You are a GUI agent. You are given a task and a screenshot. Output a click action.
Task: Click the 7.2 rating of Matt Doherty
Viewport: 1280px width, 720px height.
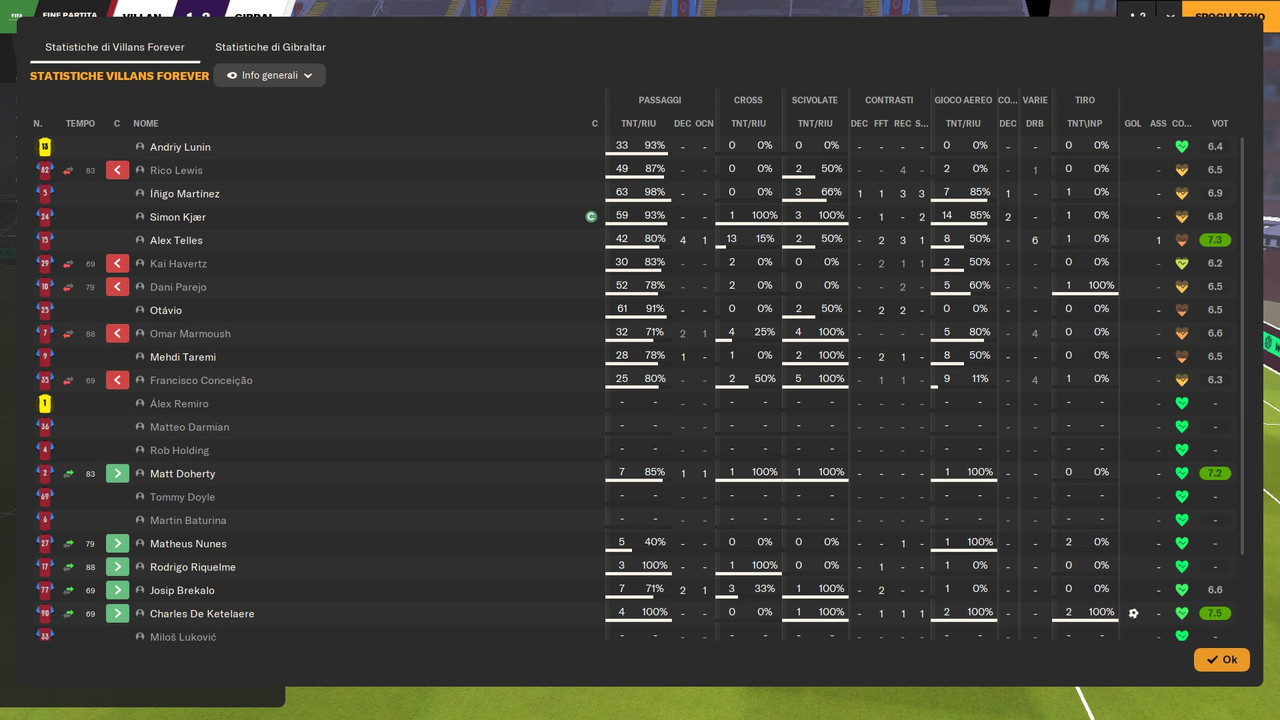[1215, 473]
